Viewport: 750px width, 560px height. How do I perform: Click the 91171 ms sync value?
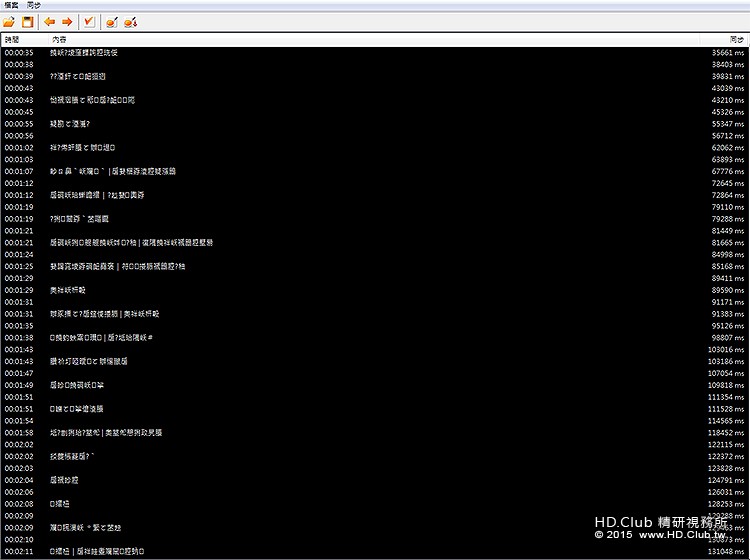(728, 302)
